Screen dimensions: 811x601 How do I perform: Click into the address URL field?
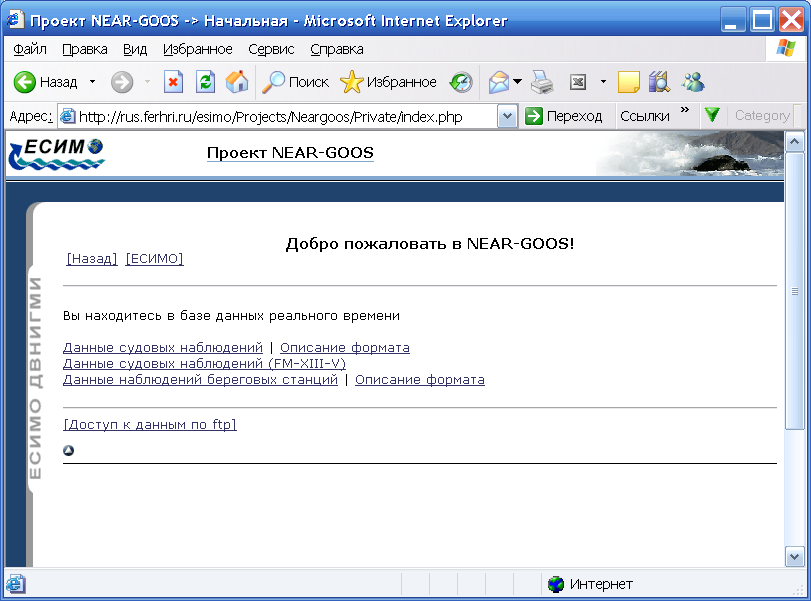[287, 116]
